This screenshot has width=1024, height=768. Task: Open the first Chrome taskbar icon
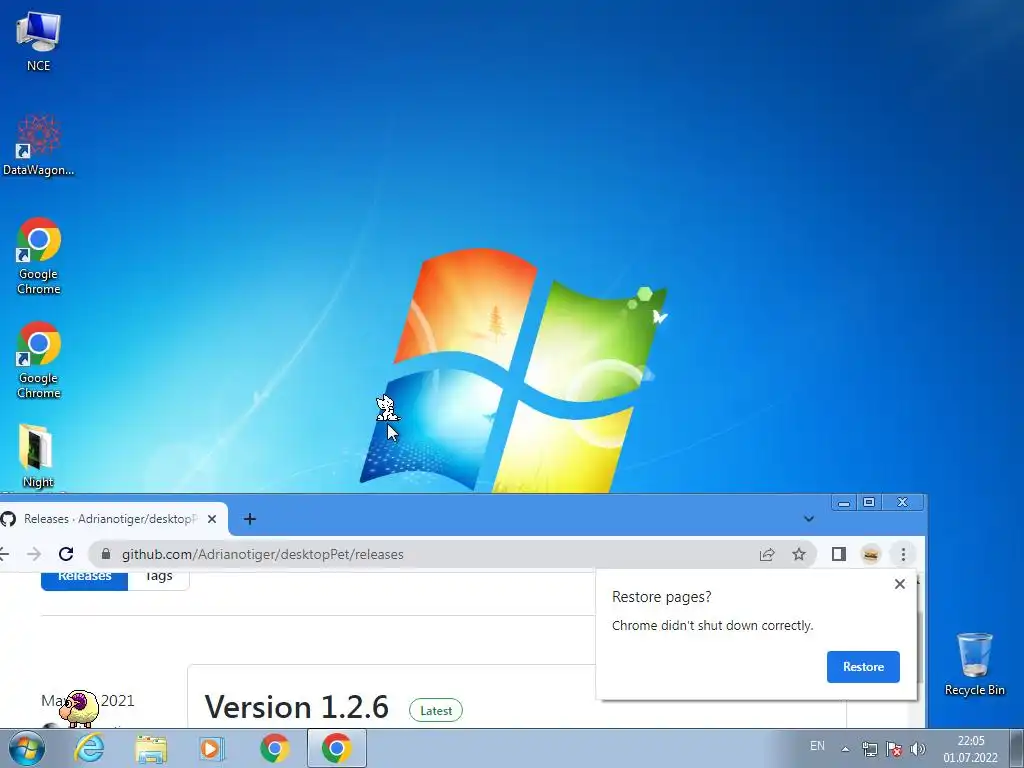[274, 748]
